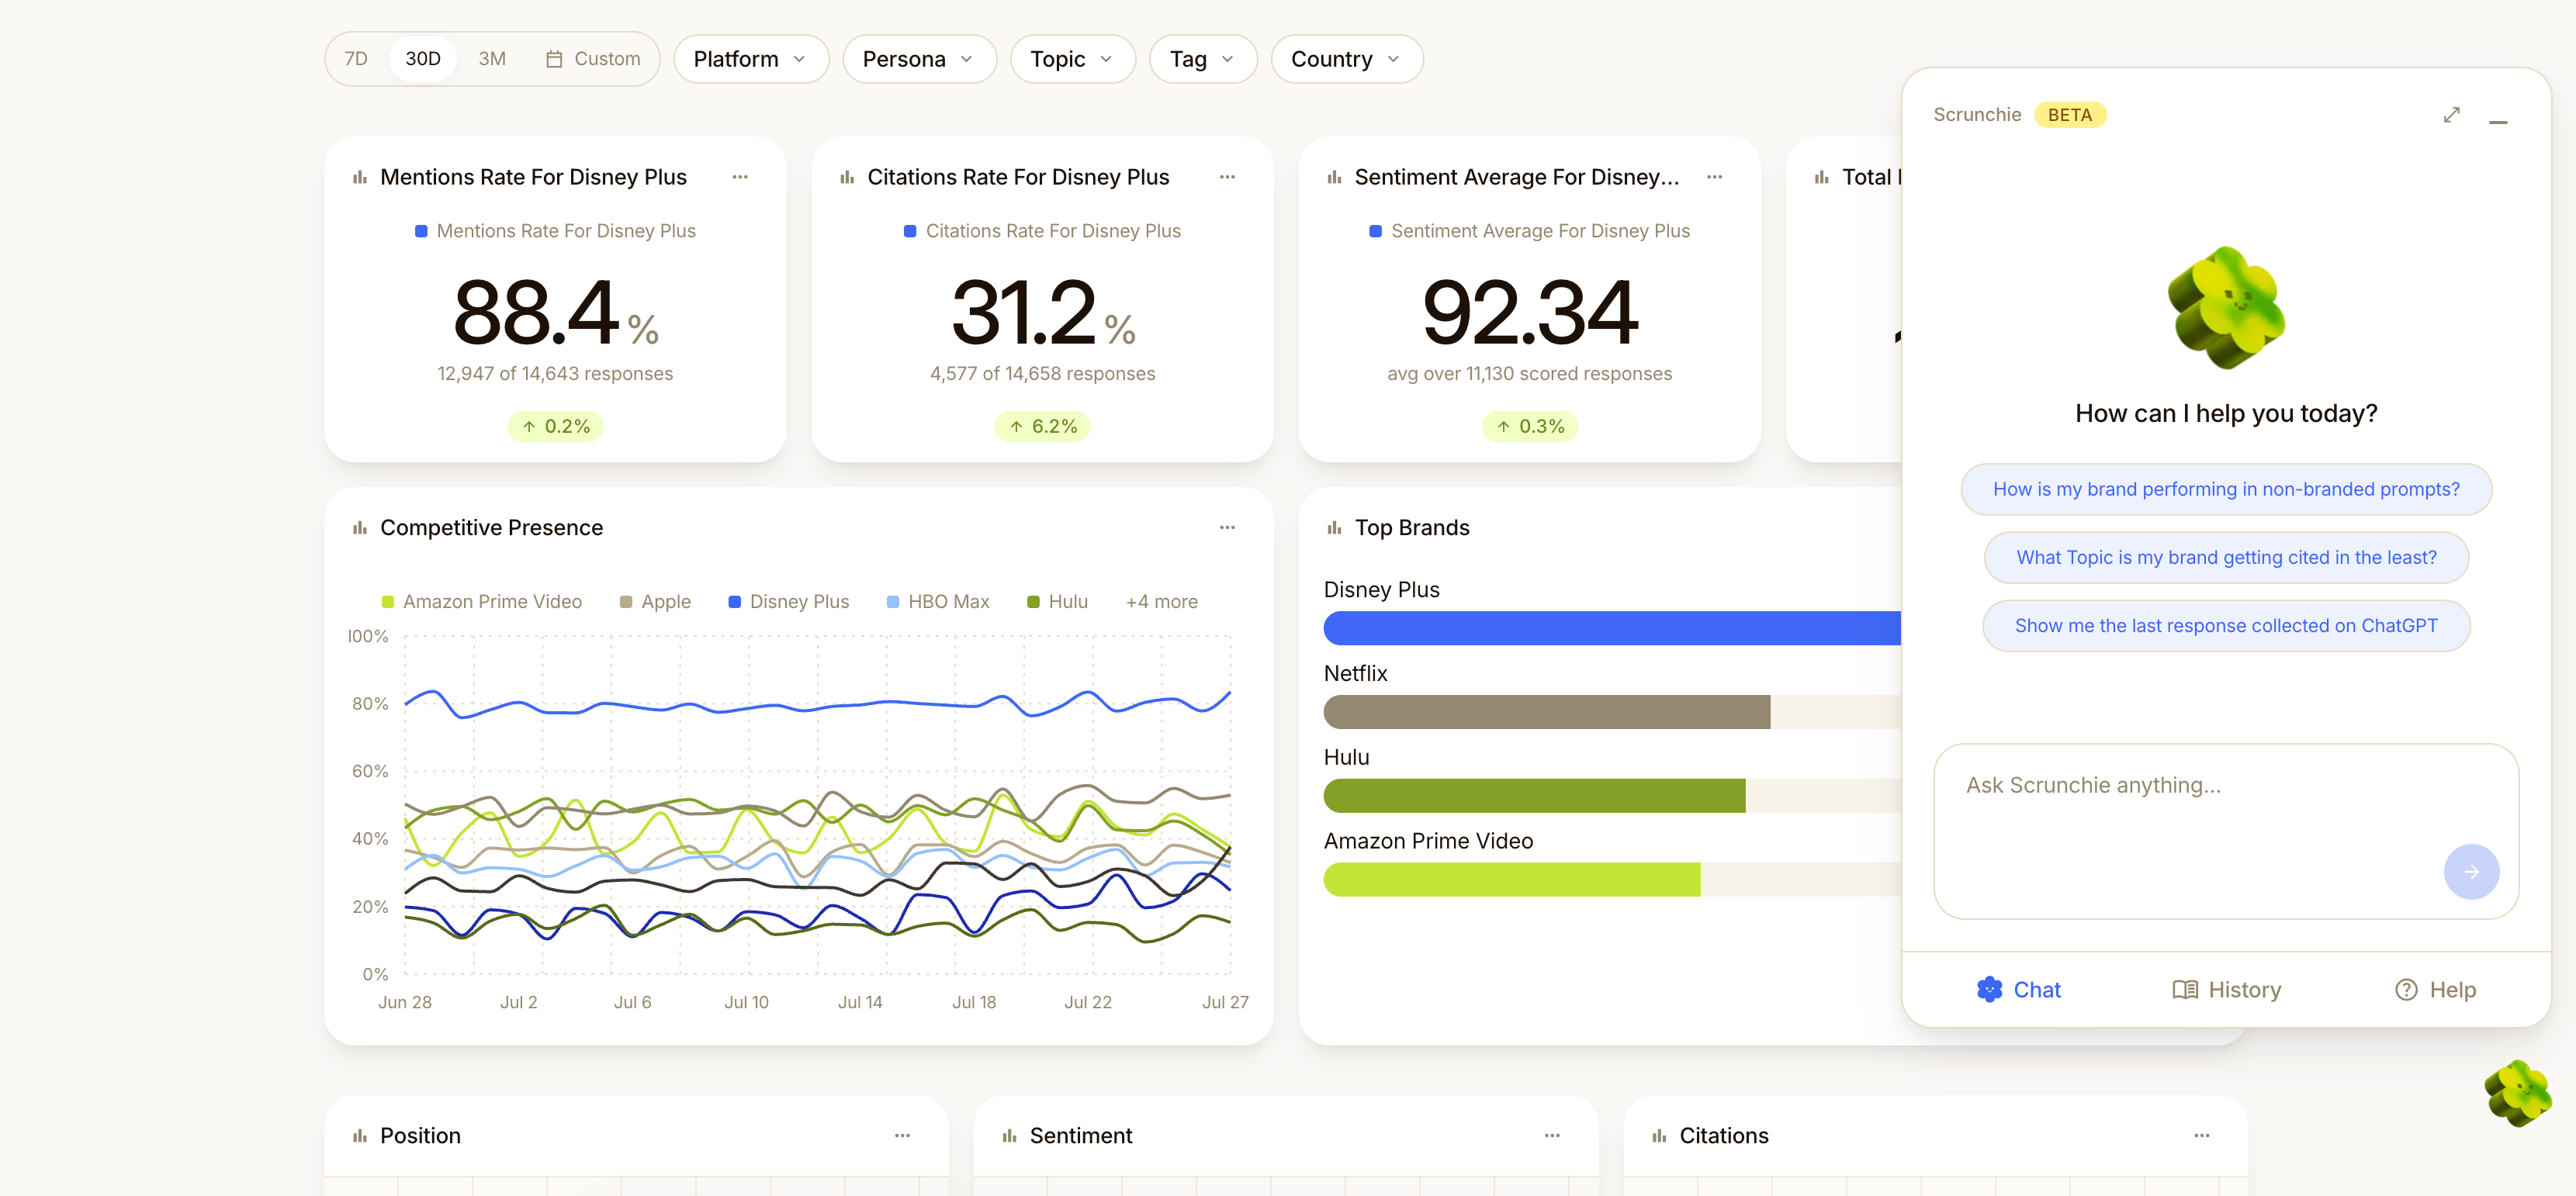Click the Sentiment Average chart icon
Image resolution: width=2576 pixels, height=1196 pixels.
click(x=1334, y=177)
